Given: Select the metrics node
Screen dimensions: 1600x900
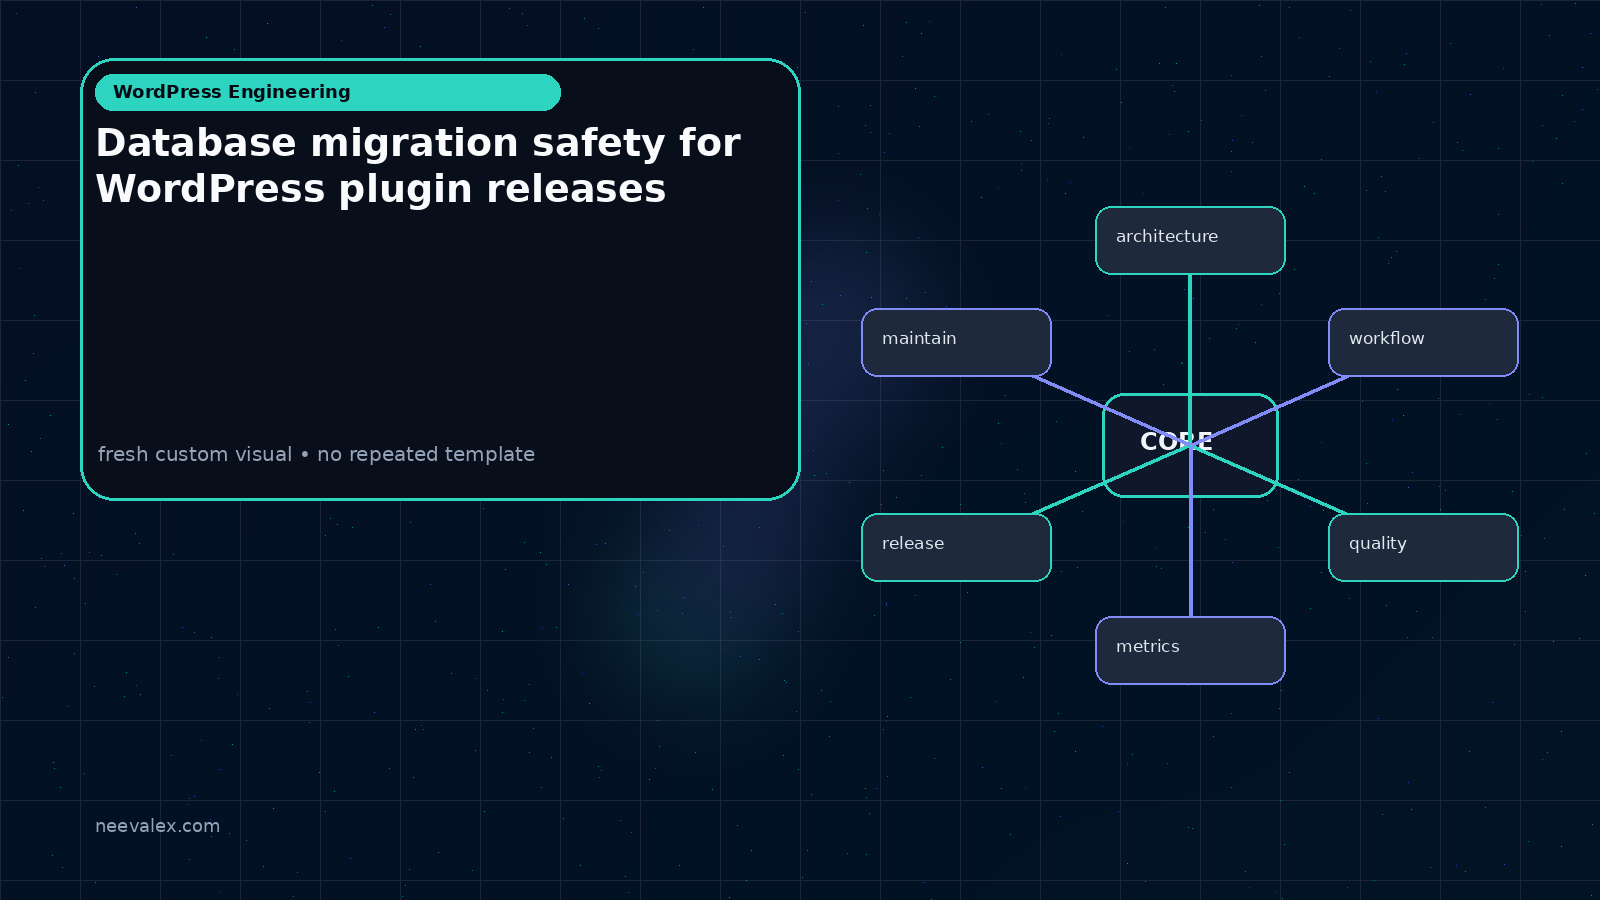Looking at the screenshot, I should point(1190,650).
